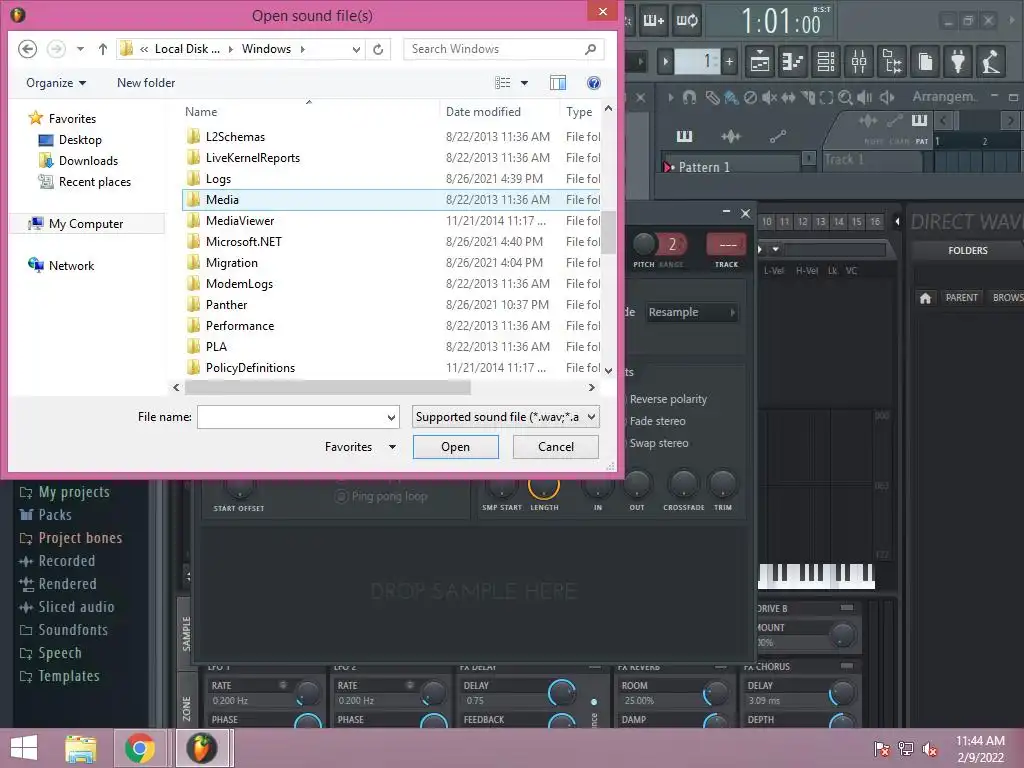This screenshot has height=768, width=1024.
Task: Open the Resample mode selector
Action: (x=692, y=313)
